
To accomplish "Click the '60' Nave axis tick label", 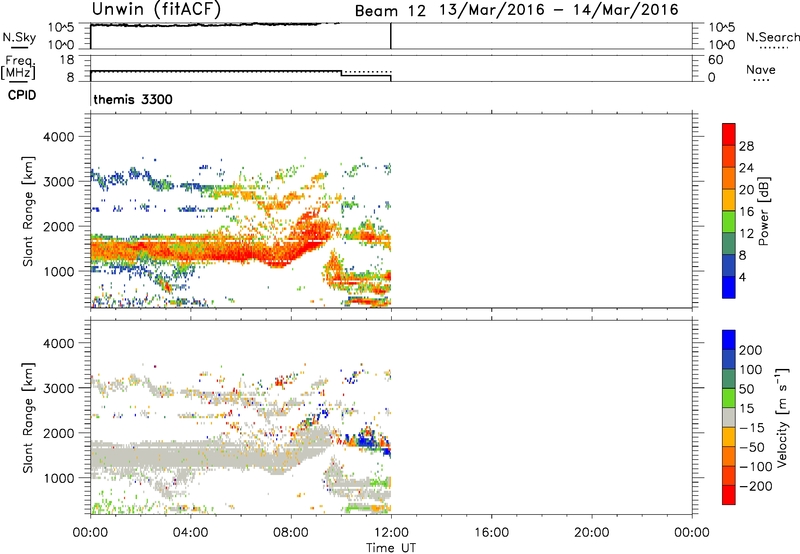I will (715, 60).
